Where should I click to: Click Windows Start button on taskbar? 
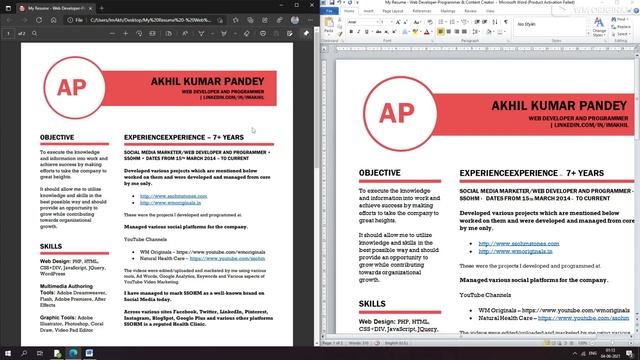(x=8, y=353)
